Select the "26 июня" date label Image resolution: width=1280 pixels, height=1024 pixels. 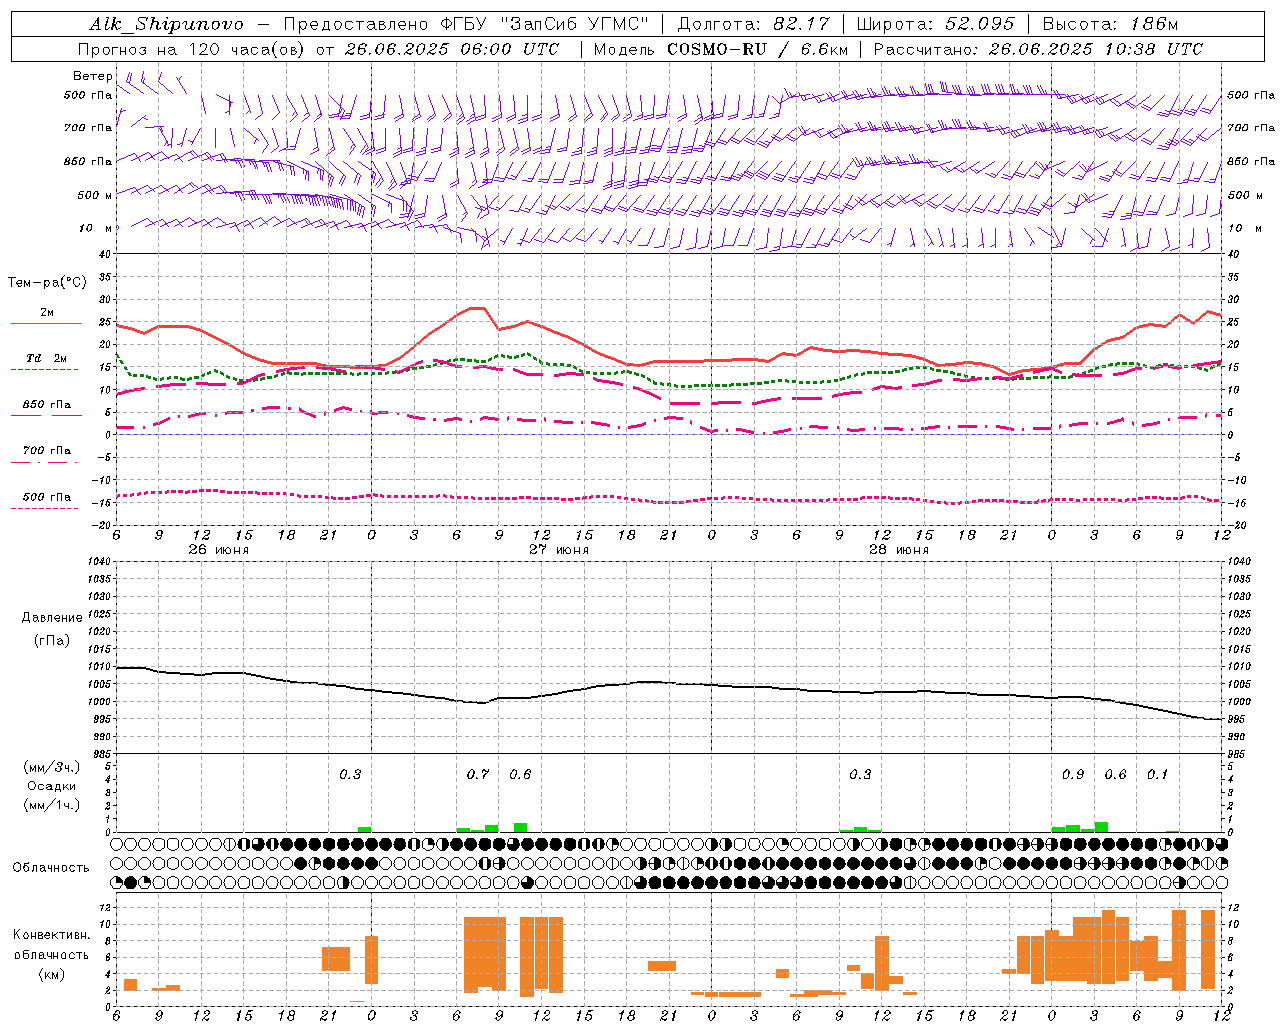(219, 550)
